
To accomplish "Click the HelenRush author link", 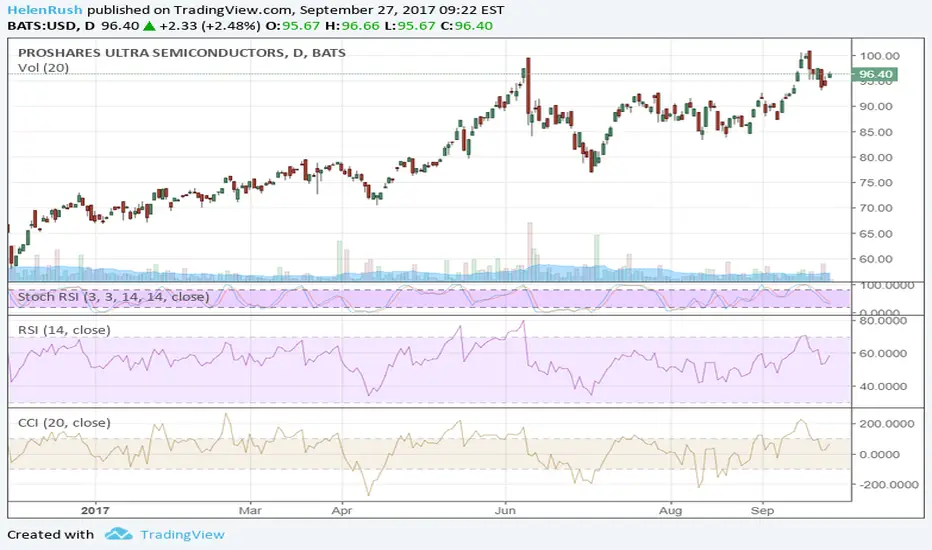I will [x=45, y=10].
